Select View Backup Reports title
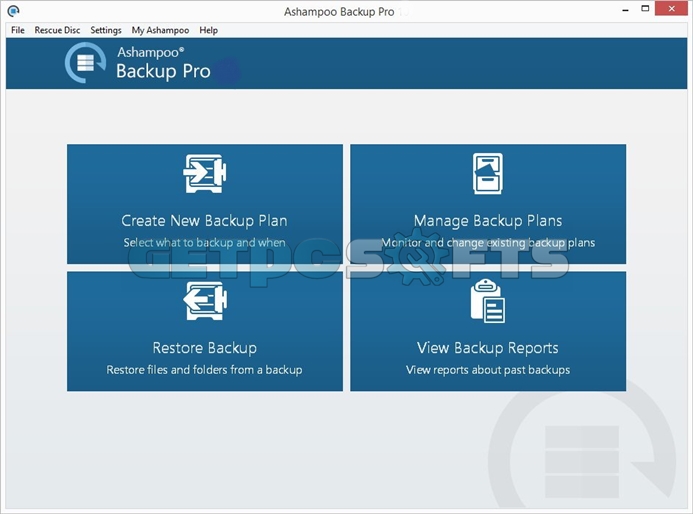Viewport: 693px width, 514px height. 487,348
